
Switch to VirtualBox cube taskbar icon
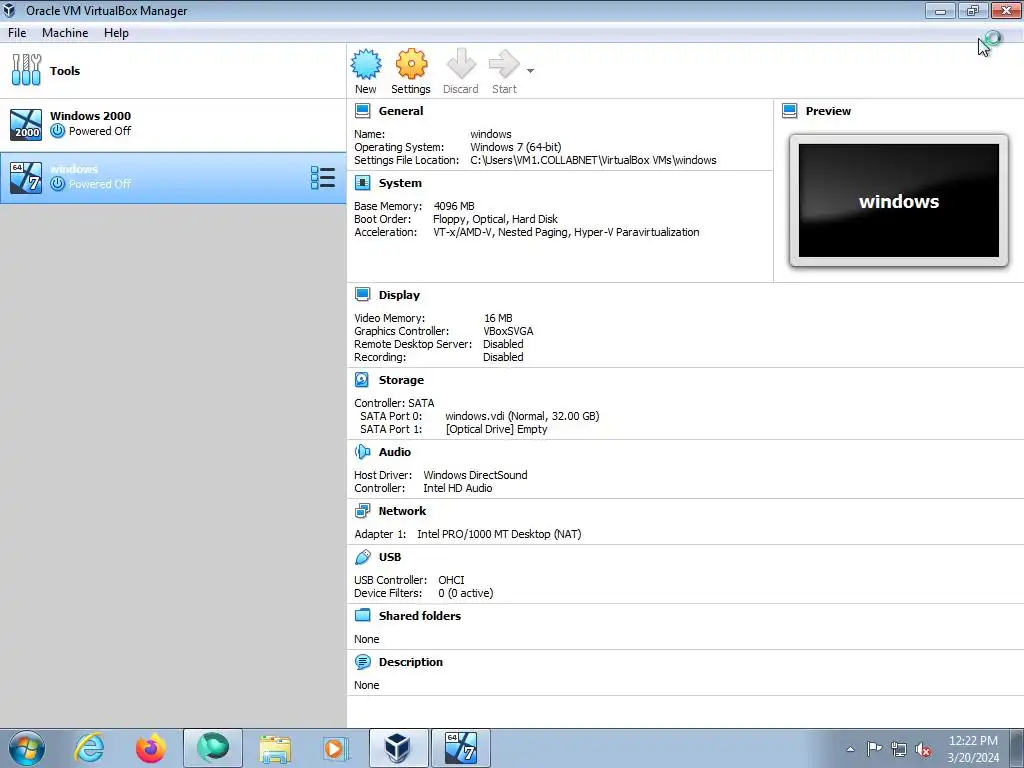[x=398, y=748]
